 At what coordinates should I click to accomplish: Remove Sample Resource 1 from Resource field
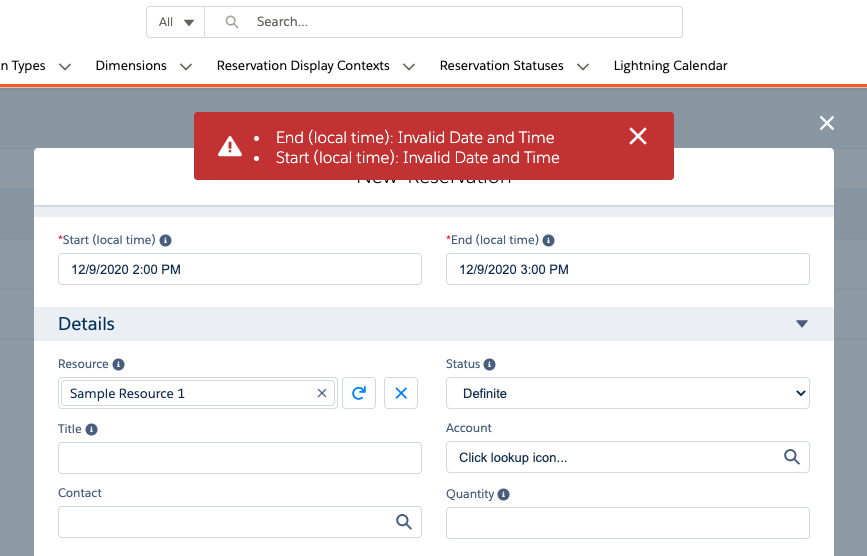(322, 393)
